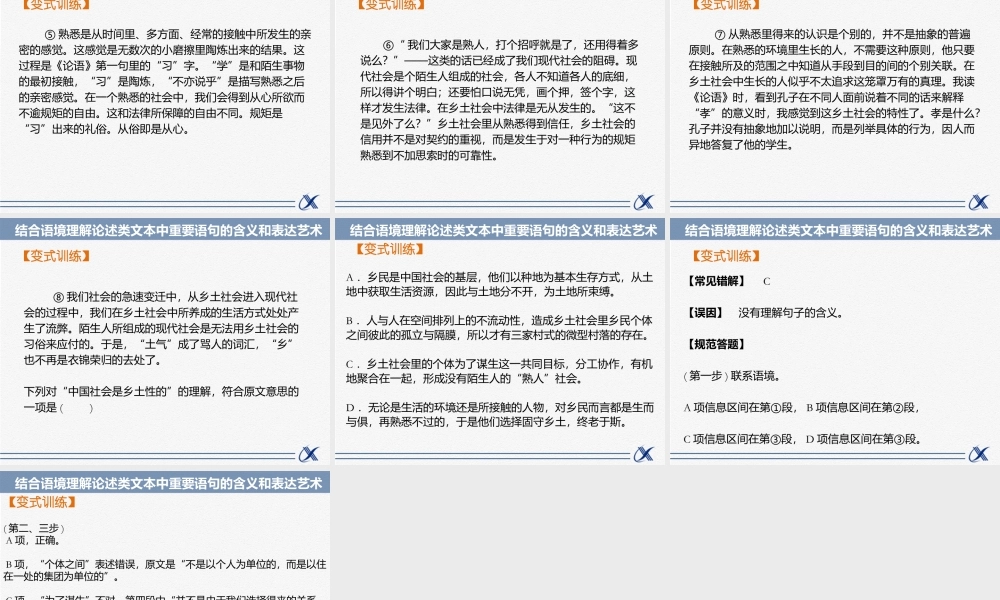Click the text "C项信息区间在第③段"

click(739, 439)
